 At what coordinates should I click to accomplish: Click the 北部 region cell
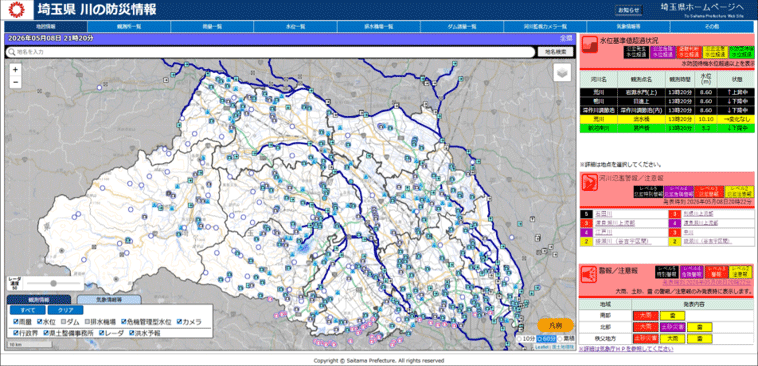point(605,327)
